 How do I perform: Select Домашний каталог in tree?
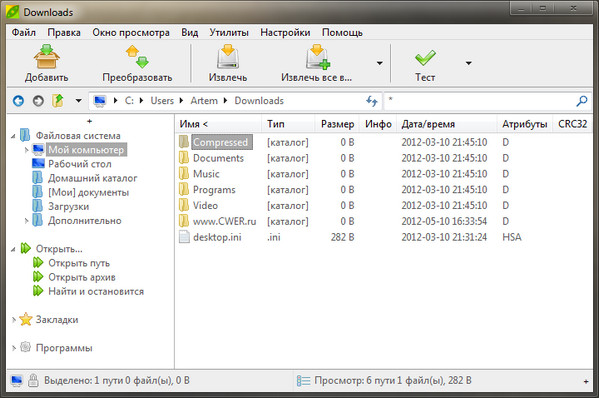pos(92,178)
